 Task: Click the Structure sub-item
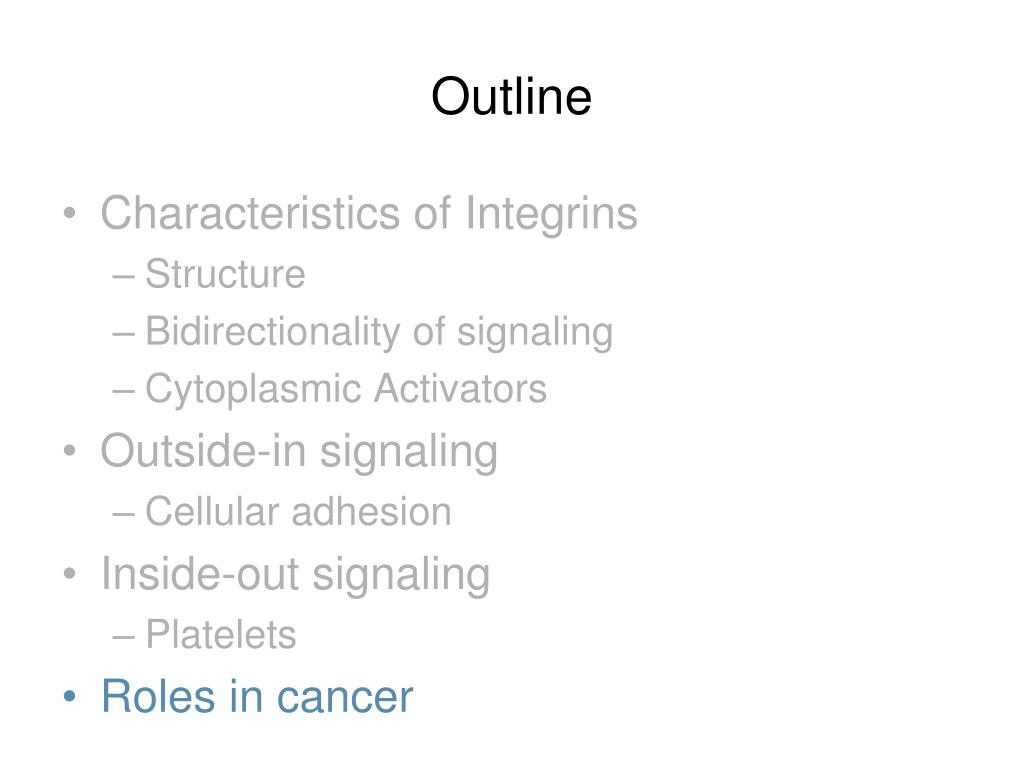[x=225, y=274]
